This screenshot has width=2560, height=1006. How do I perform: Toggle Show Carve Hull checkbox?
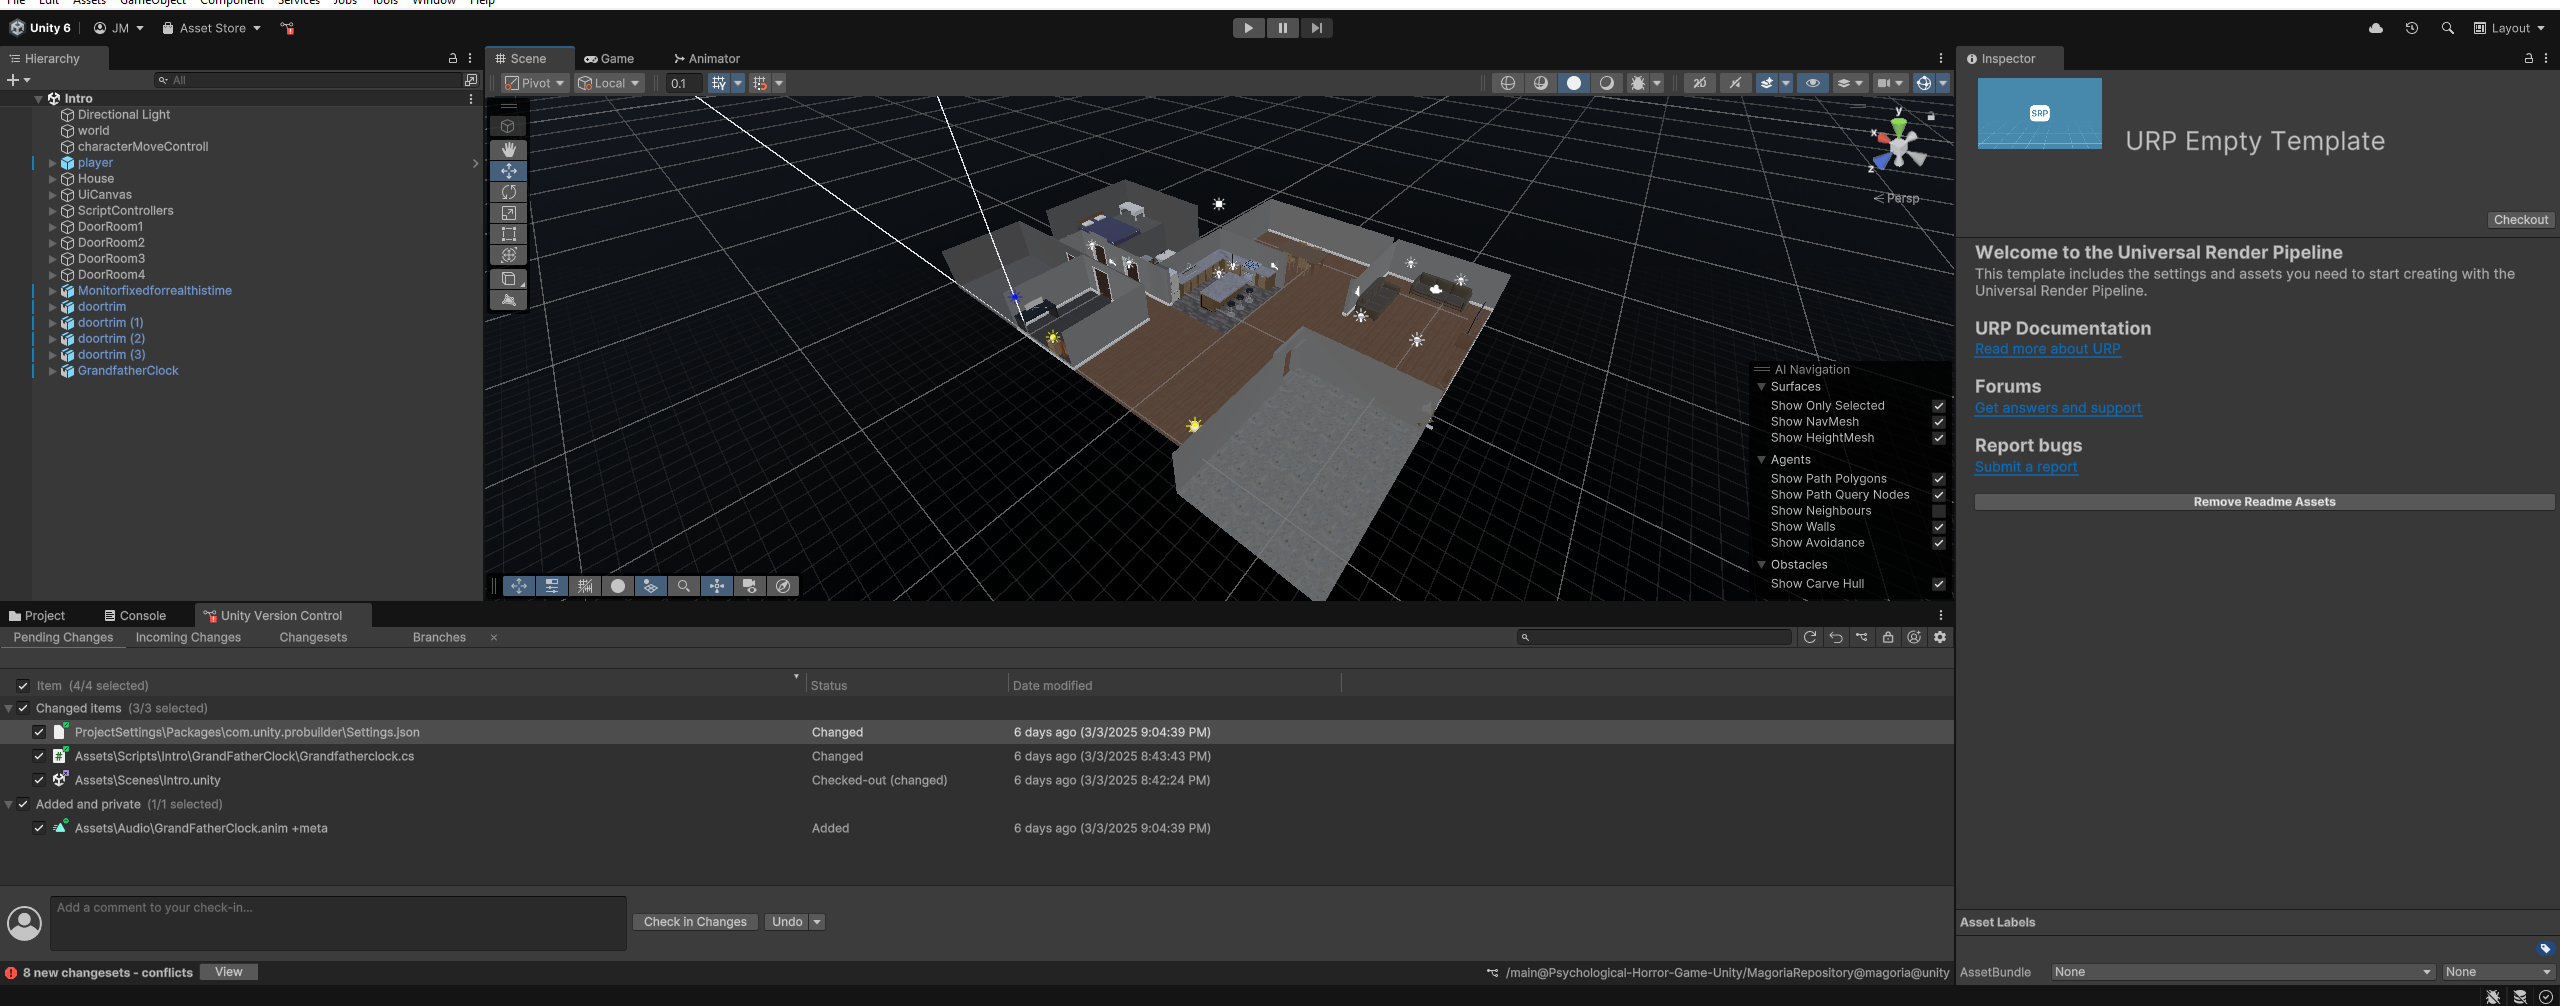click(x=1938, y=584)
